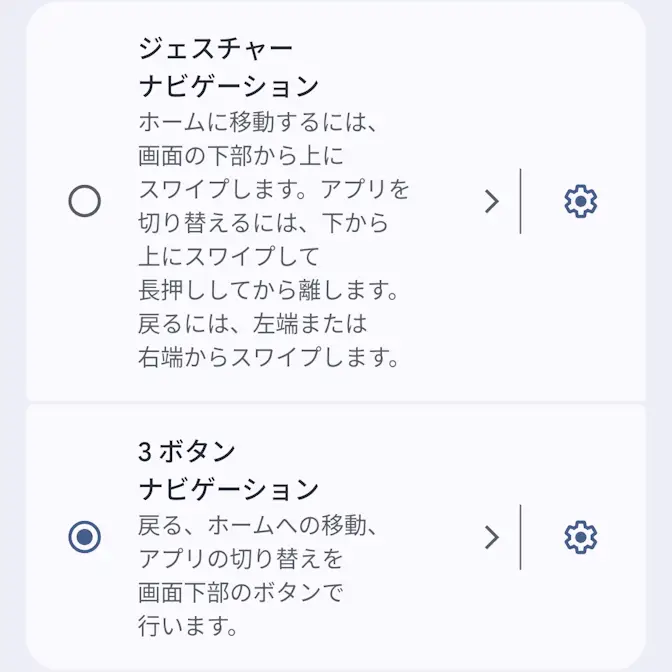The width and height of the screenshot is (672, 672).
Task: Tap the 行います。 text line
Action: (x=189, y=626)
